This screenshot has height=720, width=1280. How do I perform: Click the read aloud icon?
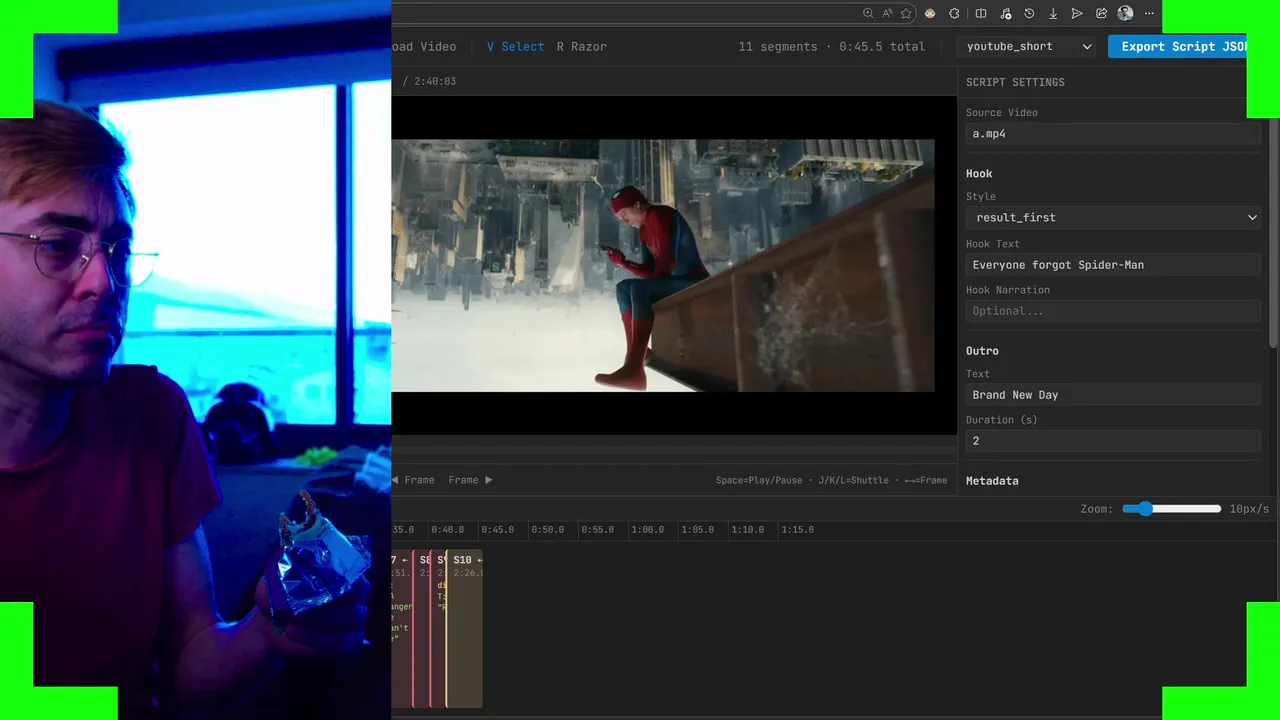(x=887, y=13)
